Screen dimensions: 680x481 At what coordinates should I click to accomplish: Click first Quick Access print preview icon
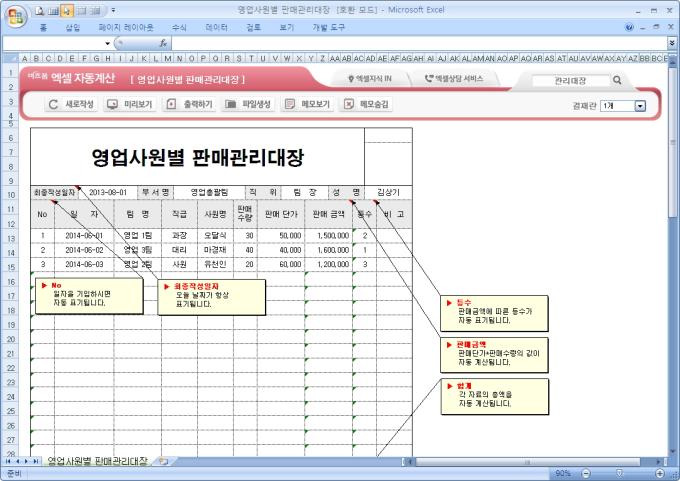(x=40, y=10)
